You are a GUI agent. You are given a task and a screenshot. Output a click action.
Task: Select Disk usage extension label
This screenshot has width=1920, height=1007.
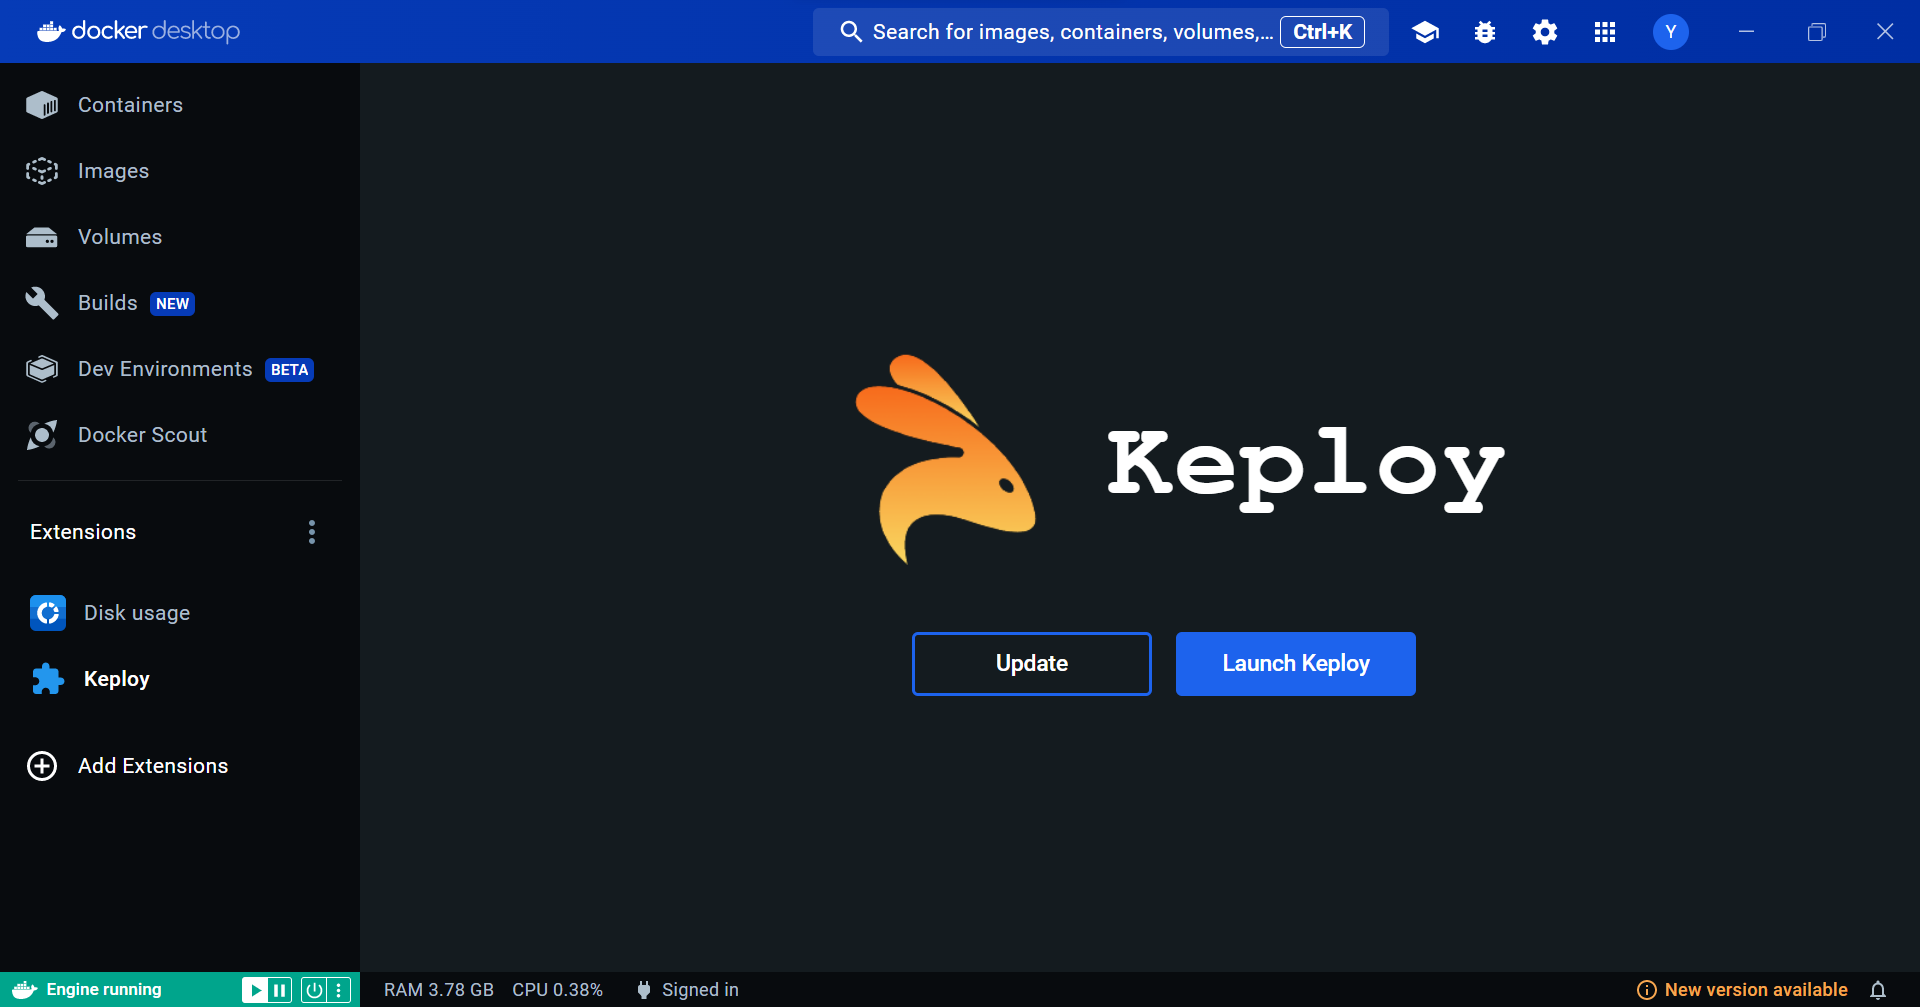click(x=137, y=613)
